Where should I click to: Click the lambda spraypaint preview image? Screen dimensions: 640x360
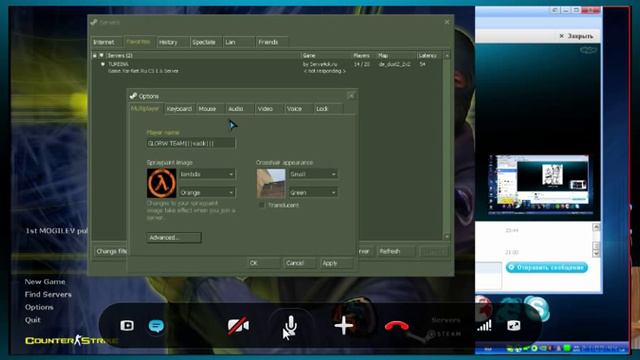pyautogui.click(x=162, y=183)
